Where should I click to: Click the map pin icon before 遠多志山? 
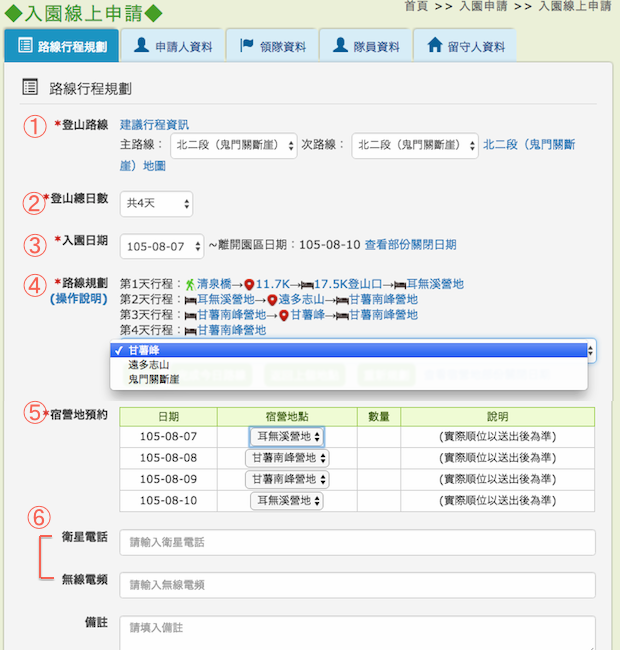[271, 299]
